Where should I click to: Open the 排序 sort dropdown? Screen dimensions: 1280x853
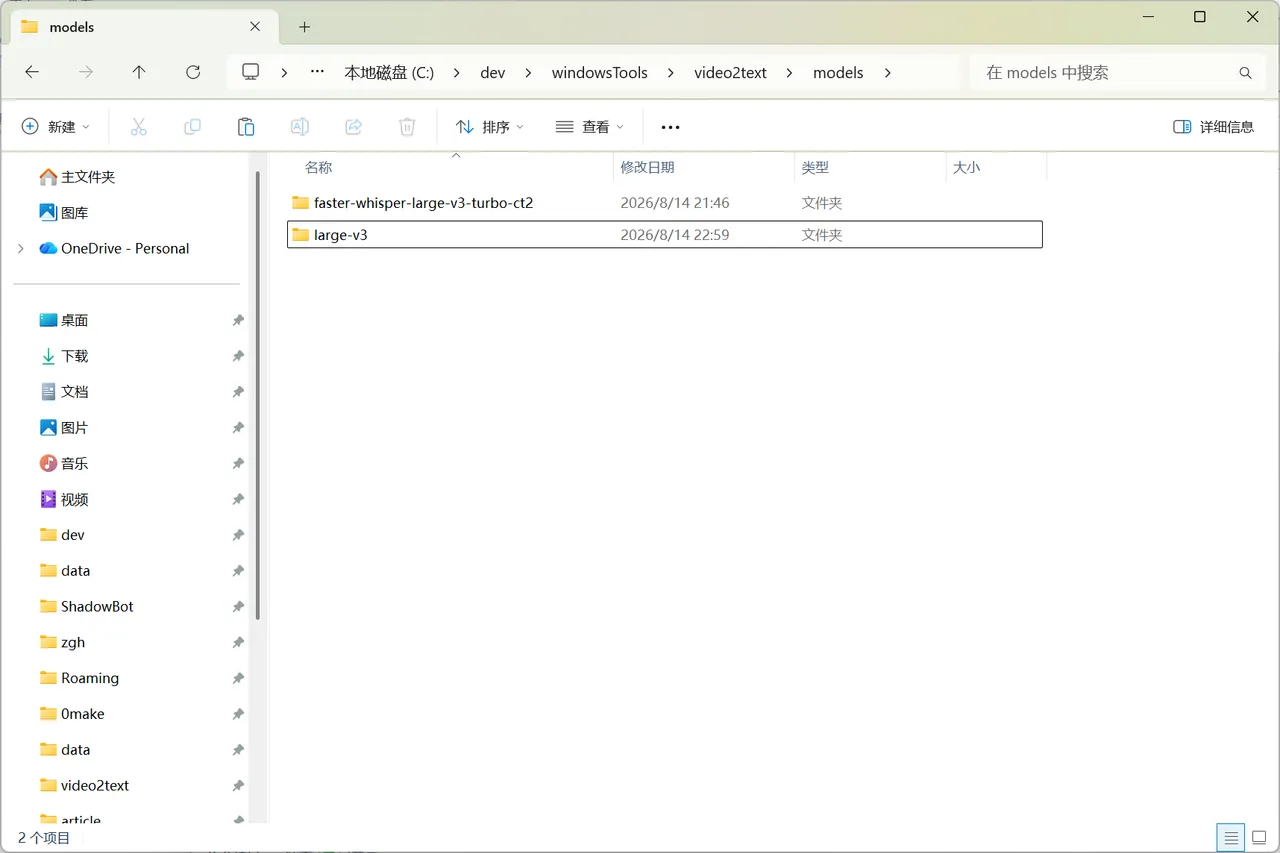[489, 127]
